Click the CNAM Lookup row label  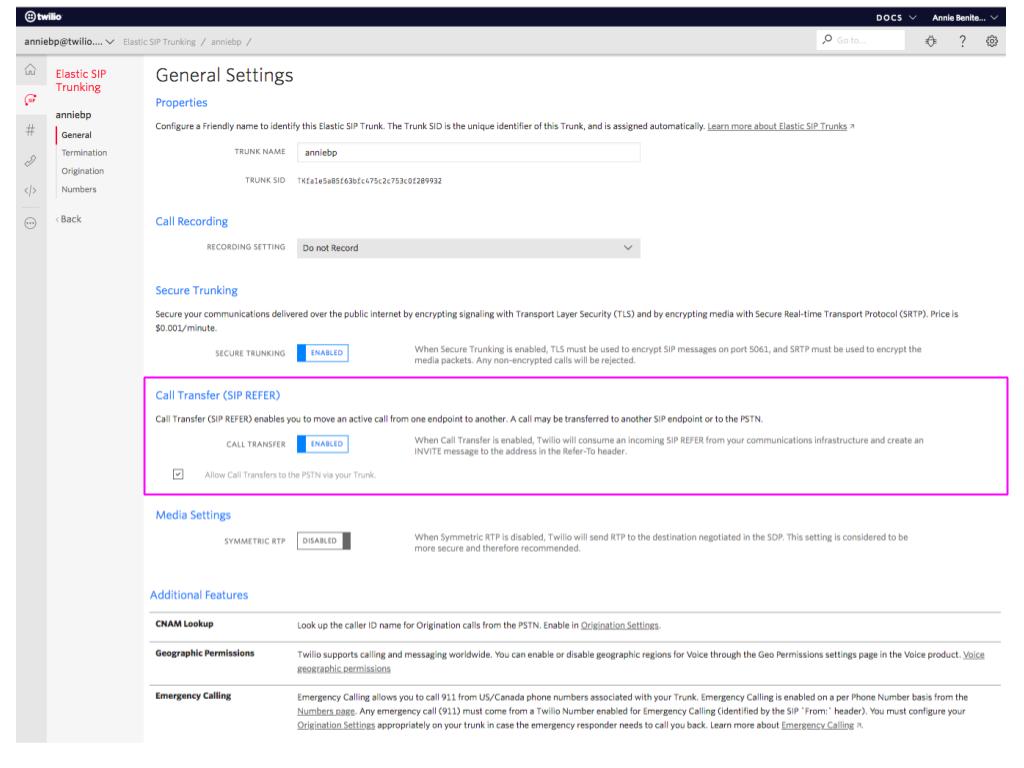click(x=184, y=624)
